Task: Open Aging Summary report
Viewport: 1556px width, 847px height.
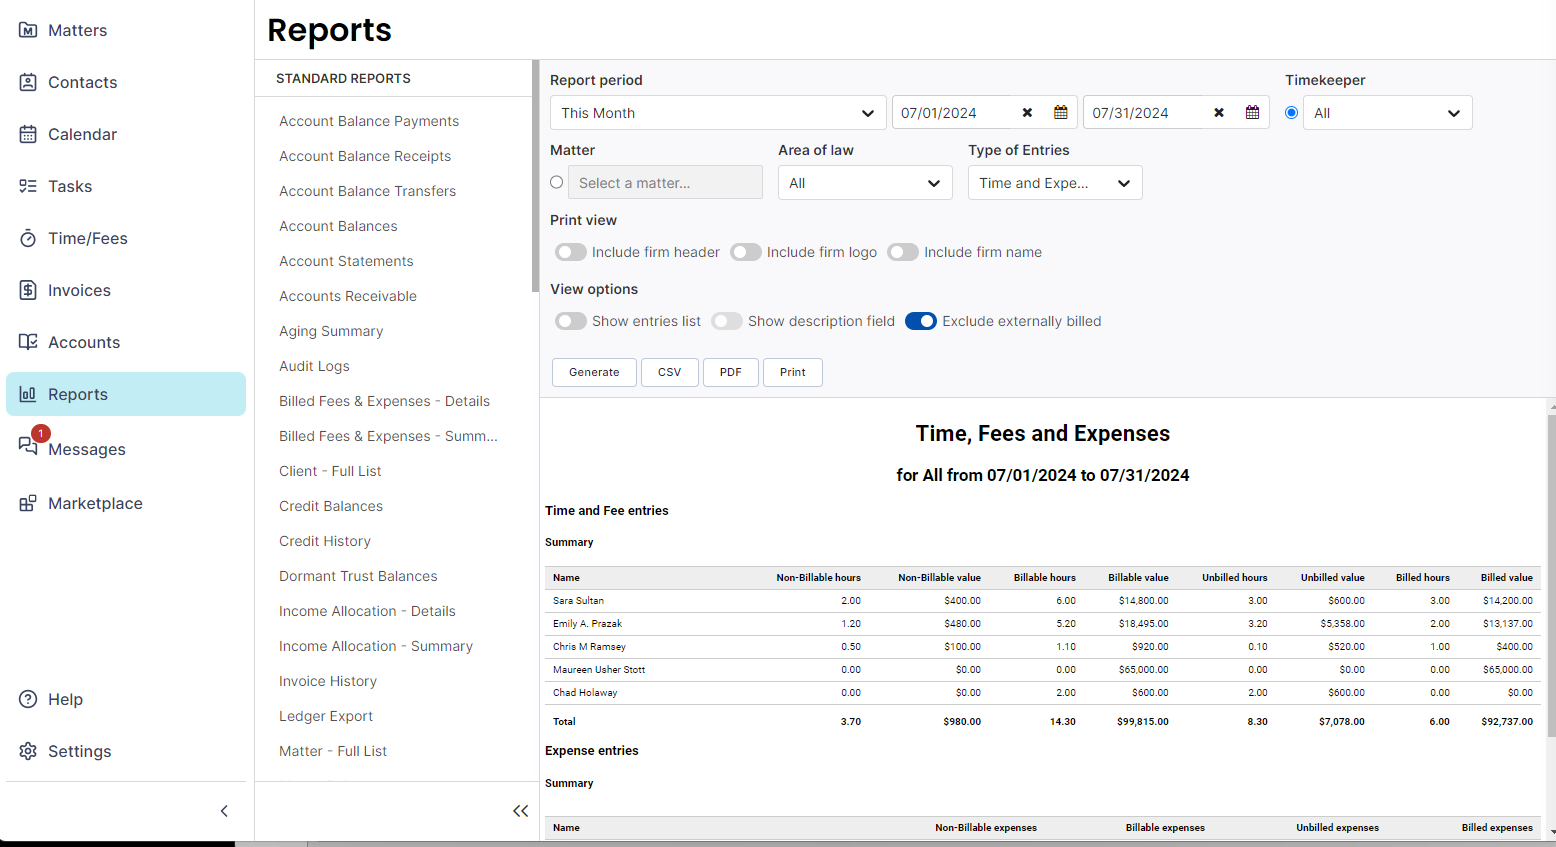Action: pos(331,331)
